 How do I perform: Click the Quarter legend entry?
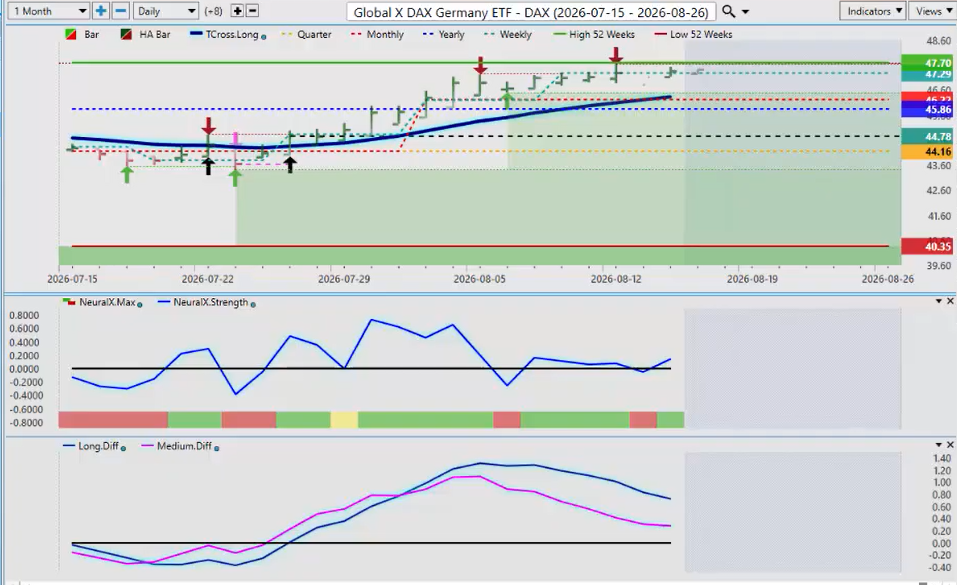[306, 35]
